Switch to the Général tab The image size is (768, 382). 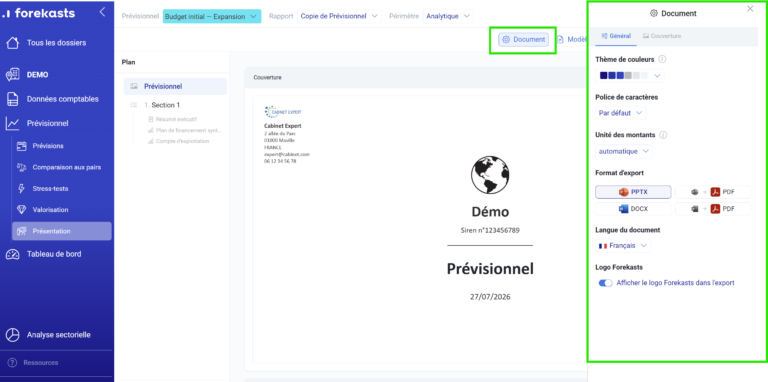tap(616, 36)
